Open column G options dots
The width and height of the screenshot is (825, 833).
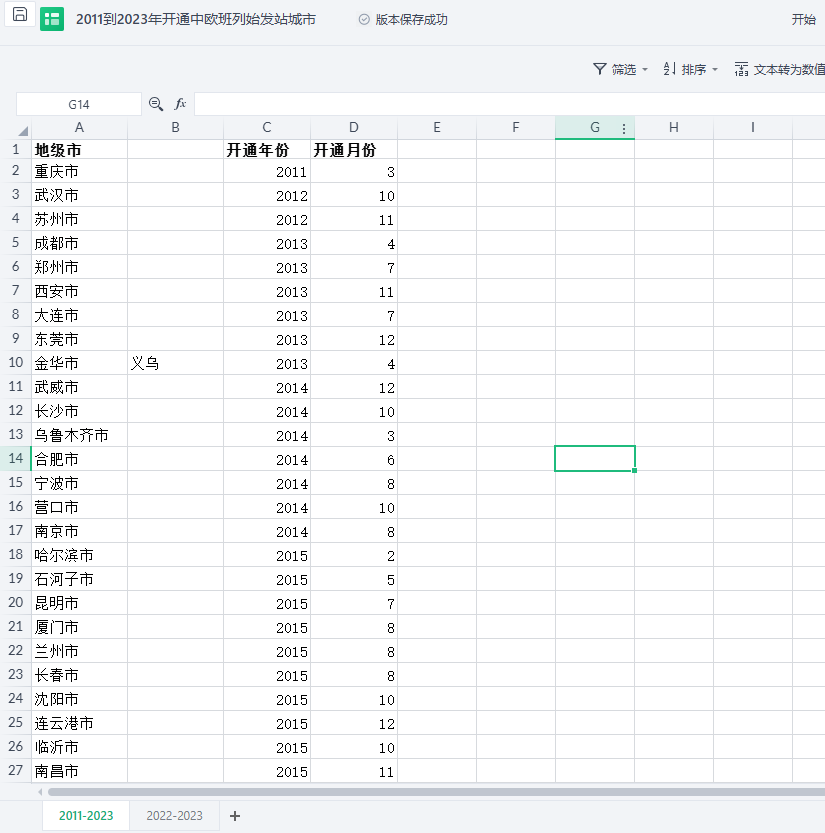(624, 128)
